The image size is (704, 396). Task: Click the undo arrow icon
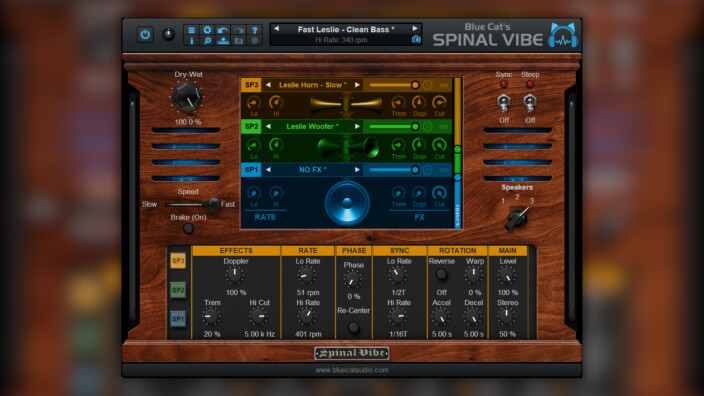[x=223, y=30]
